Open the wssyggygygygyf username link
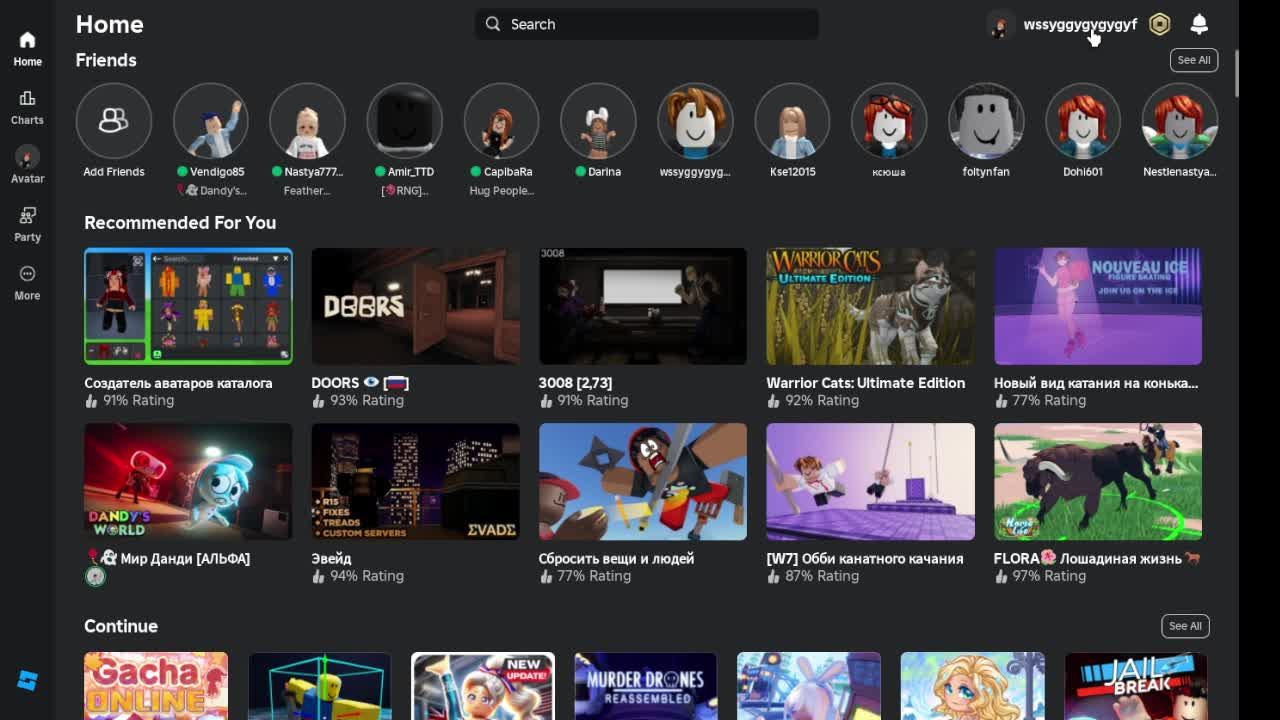 1080,24
